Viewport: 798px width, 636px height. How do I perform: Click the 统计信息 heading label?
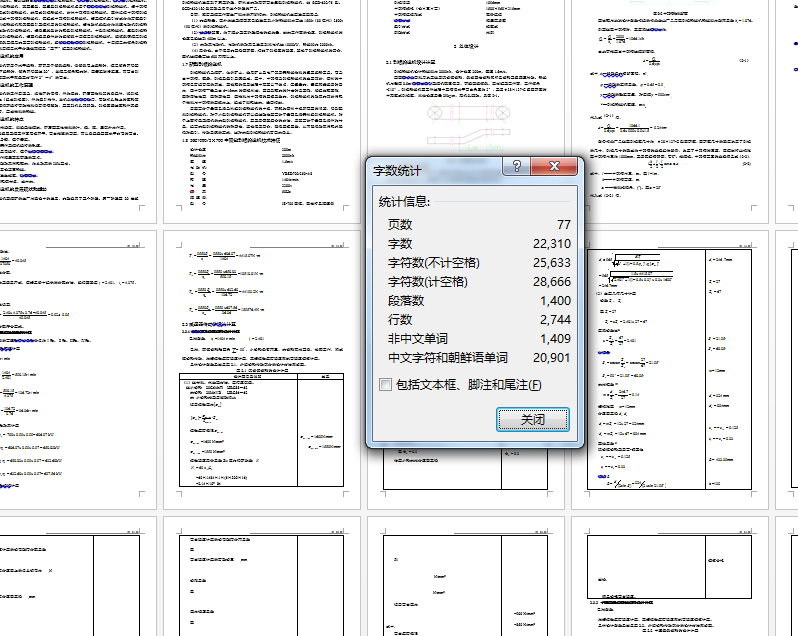(x=404, y=202)
